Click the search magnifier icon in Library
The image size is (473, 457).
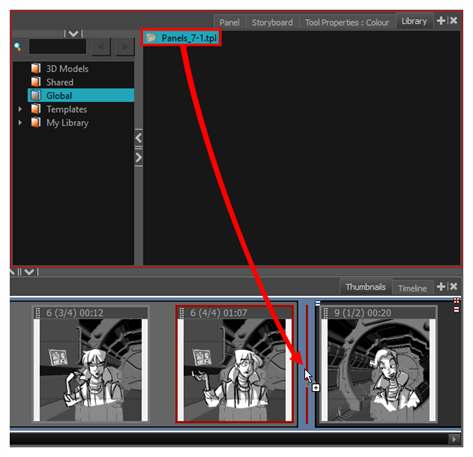tap(18, 47)
